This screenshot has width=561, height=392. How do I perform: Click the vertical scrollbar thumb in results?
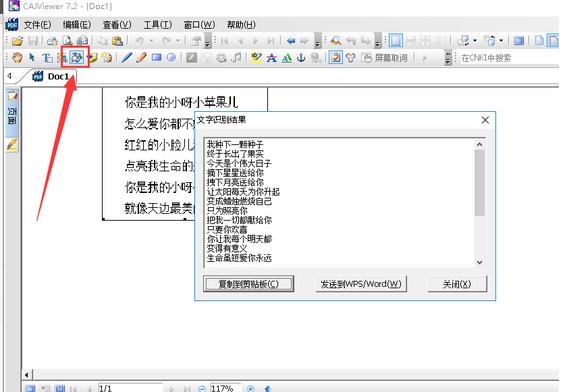479,183
